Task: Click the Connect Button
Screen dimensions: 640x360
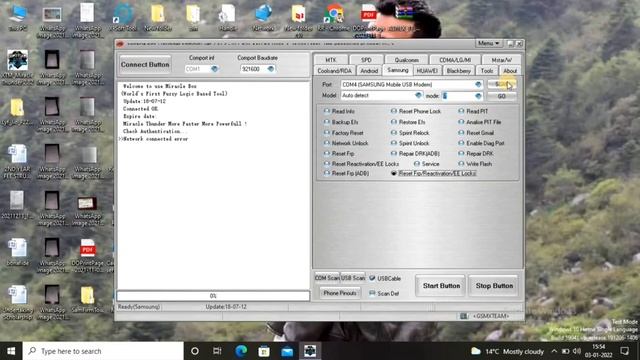Action: click(145, 64)
